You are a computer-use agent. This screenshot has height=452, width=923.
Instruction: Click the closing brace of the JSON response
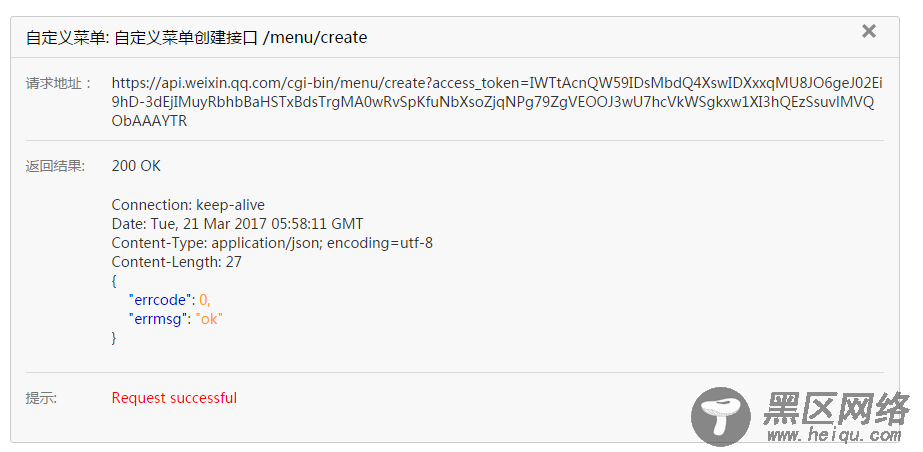(114, 338)
